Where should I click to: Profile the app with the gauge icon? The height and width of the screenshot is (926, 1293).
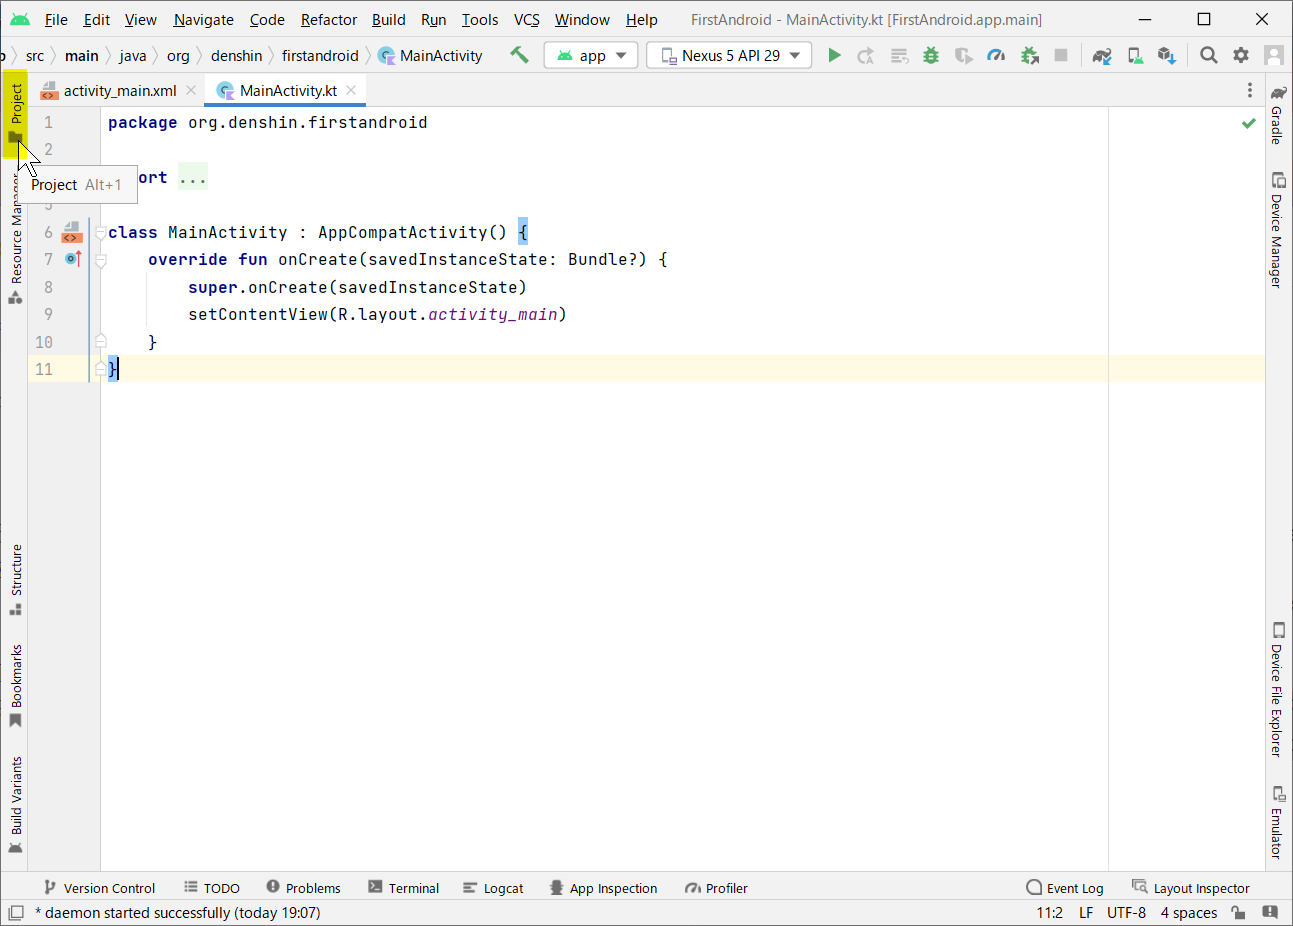(996, 55)
